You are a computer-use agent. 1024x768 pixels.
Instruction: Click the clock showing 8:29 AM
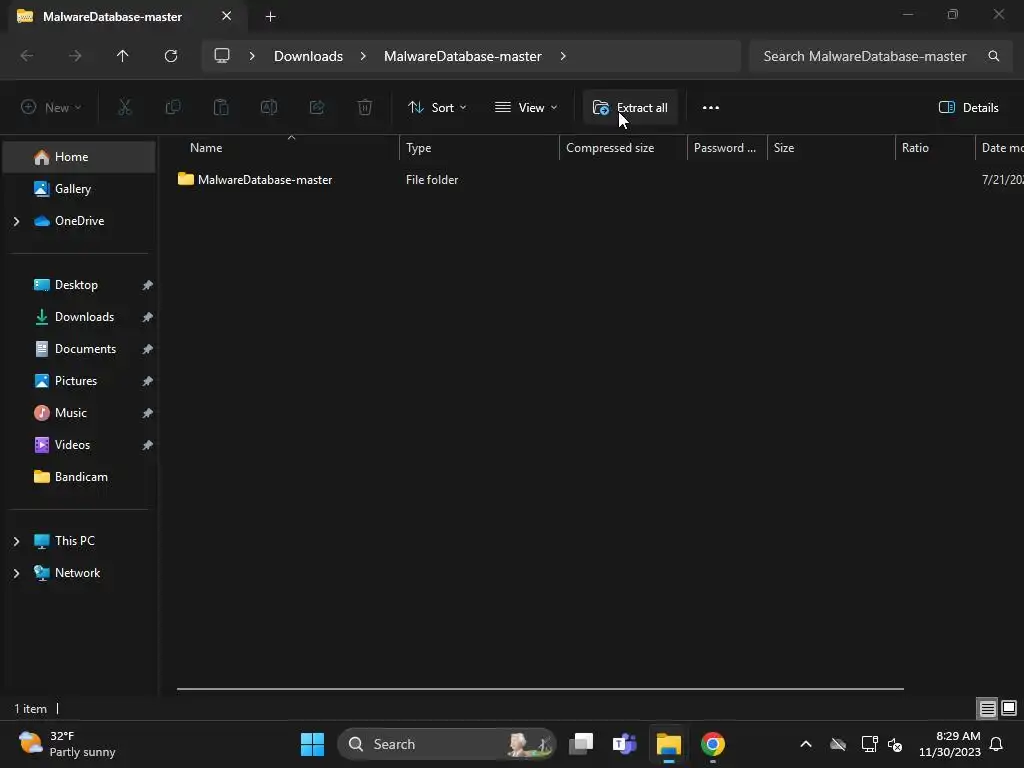pyautogui.click(x=950, y=744)
